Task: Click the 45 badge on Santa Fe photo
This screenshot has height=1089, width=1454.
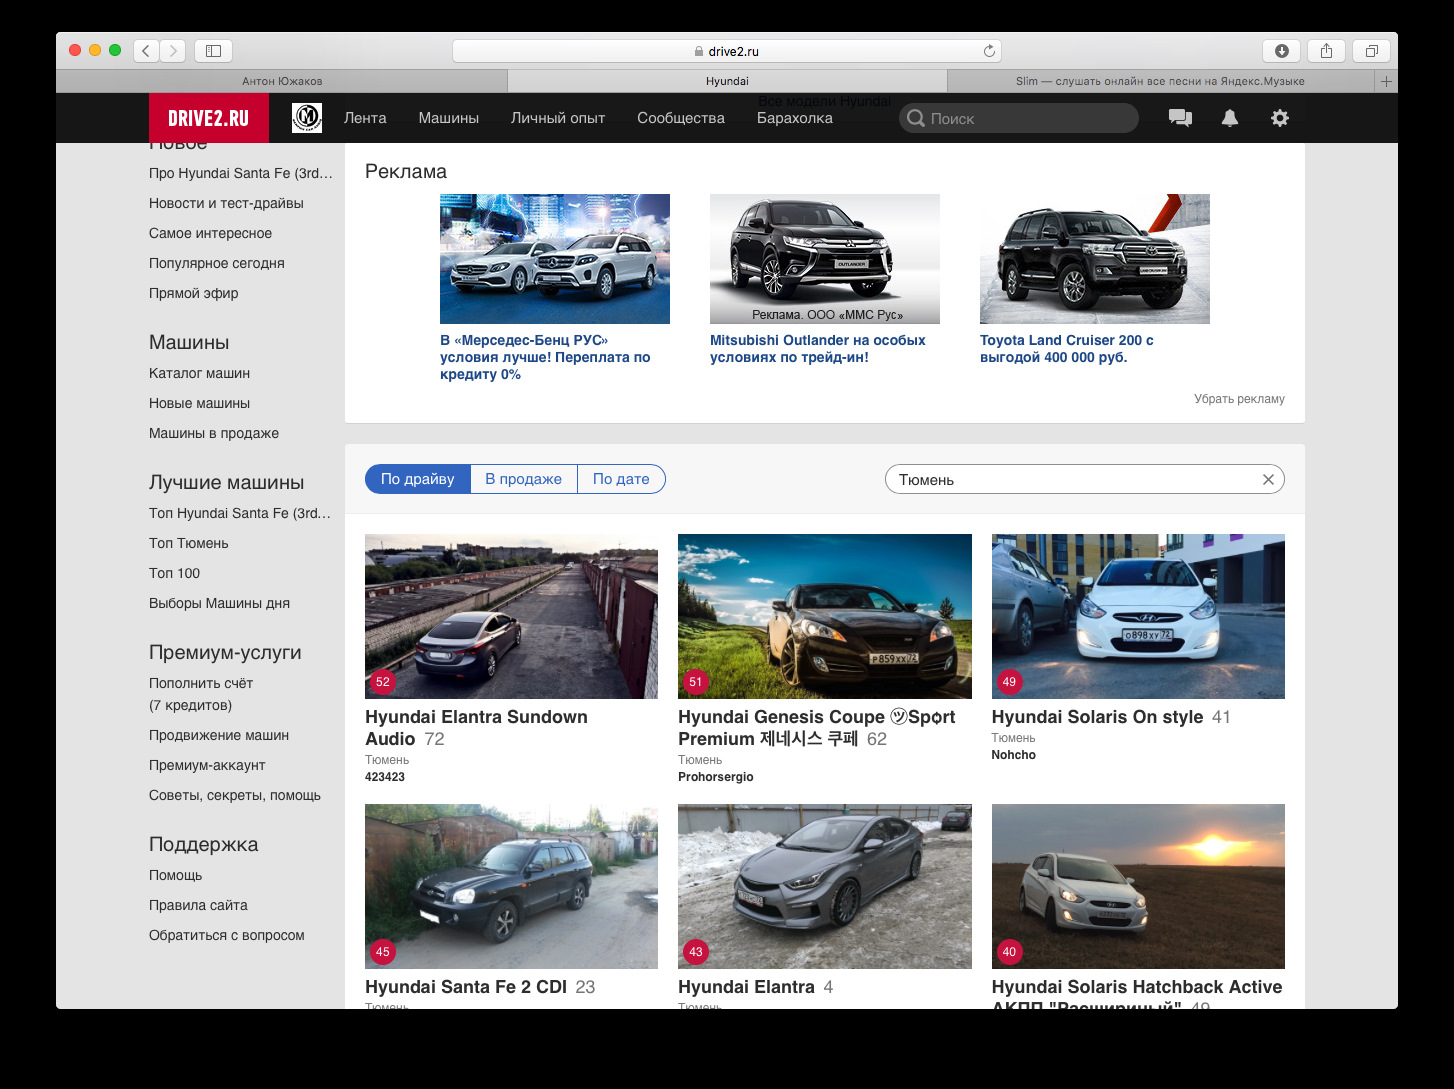Action: point(382,952)
